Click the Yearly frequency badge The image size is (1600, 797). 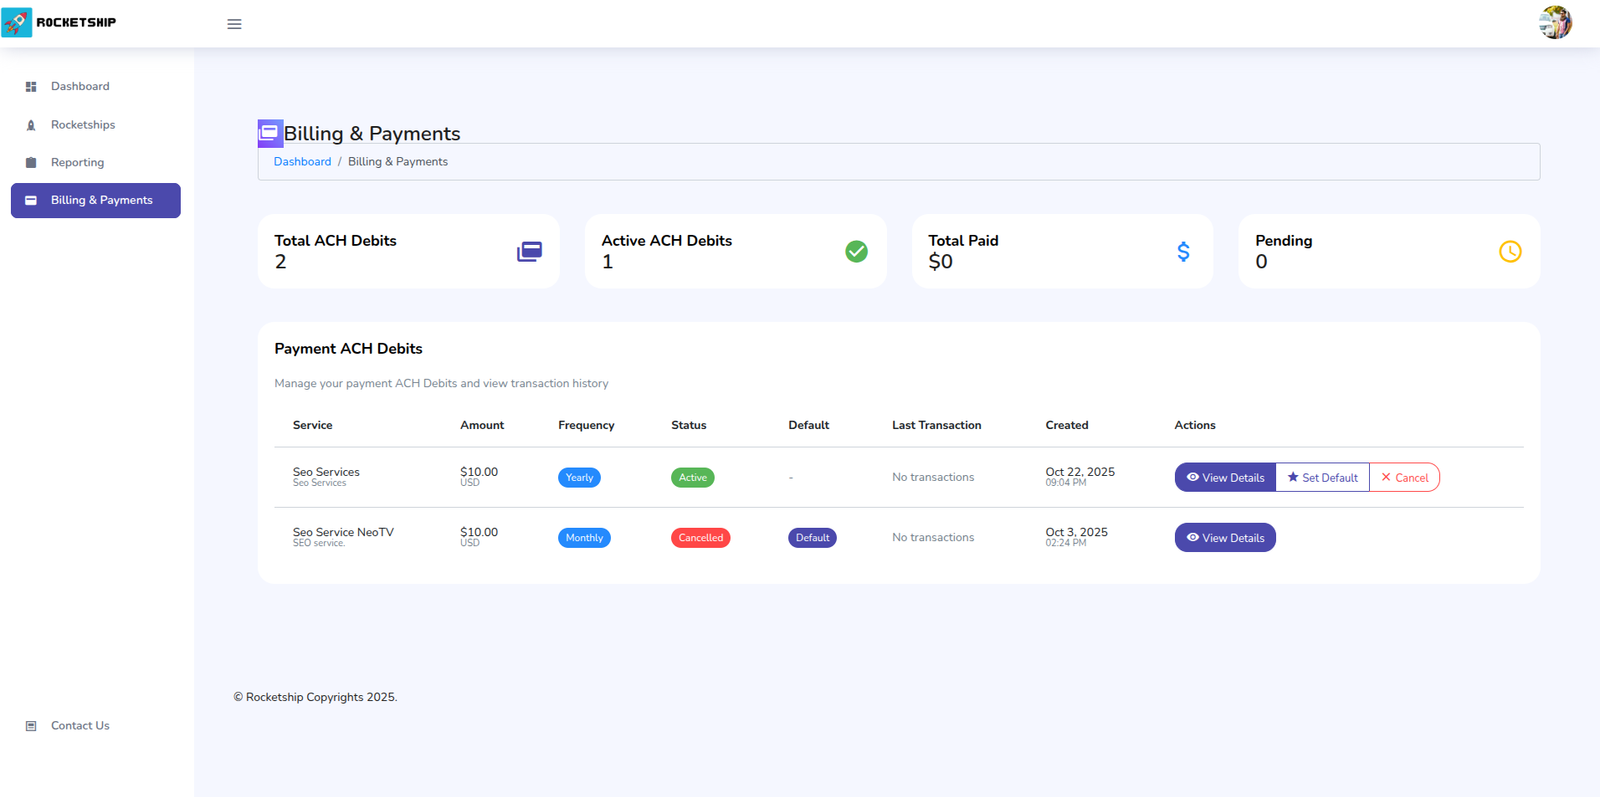(579, 478)
